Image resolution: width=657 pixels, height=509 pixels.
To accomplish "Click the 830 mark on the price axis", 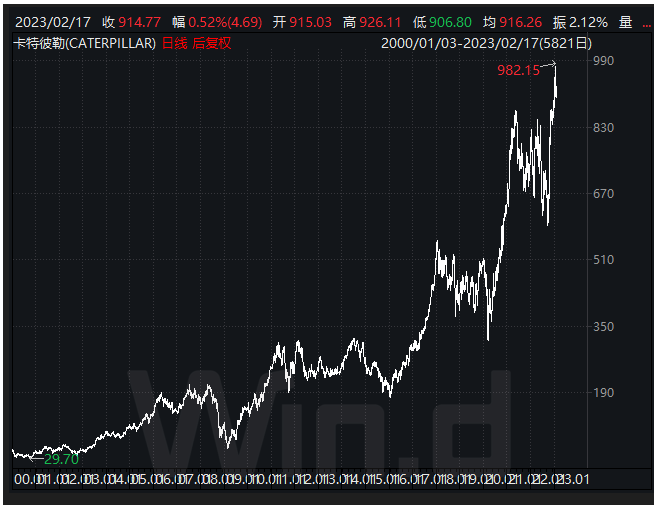I will pos(603,127).
